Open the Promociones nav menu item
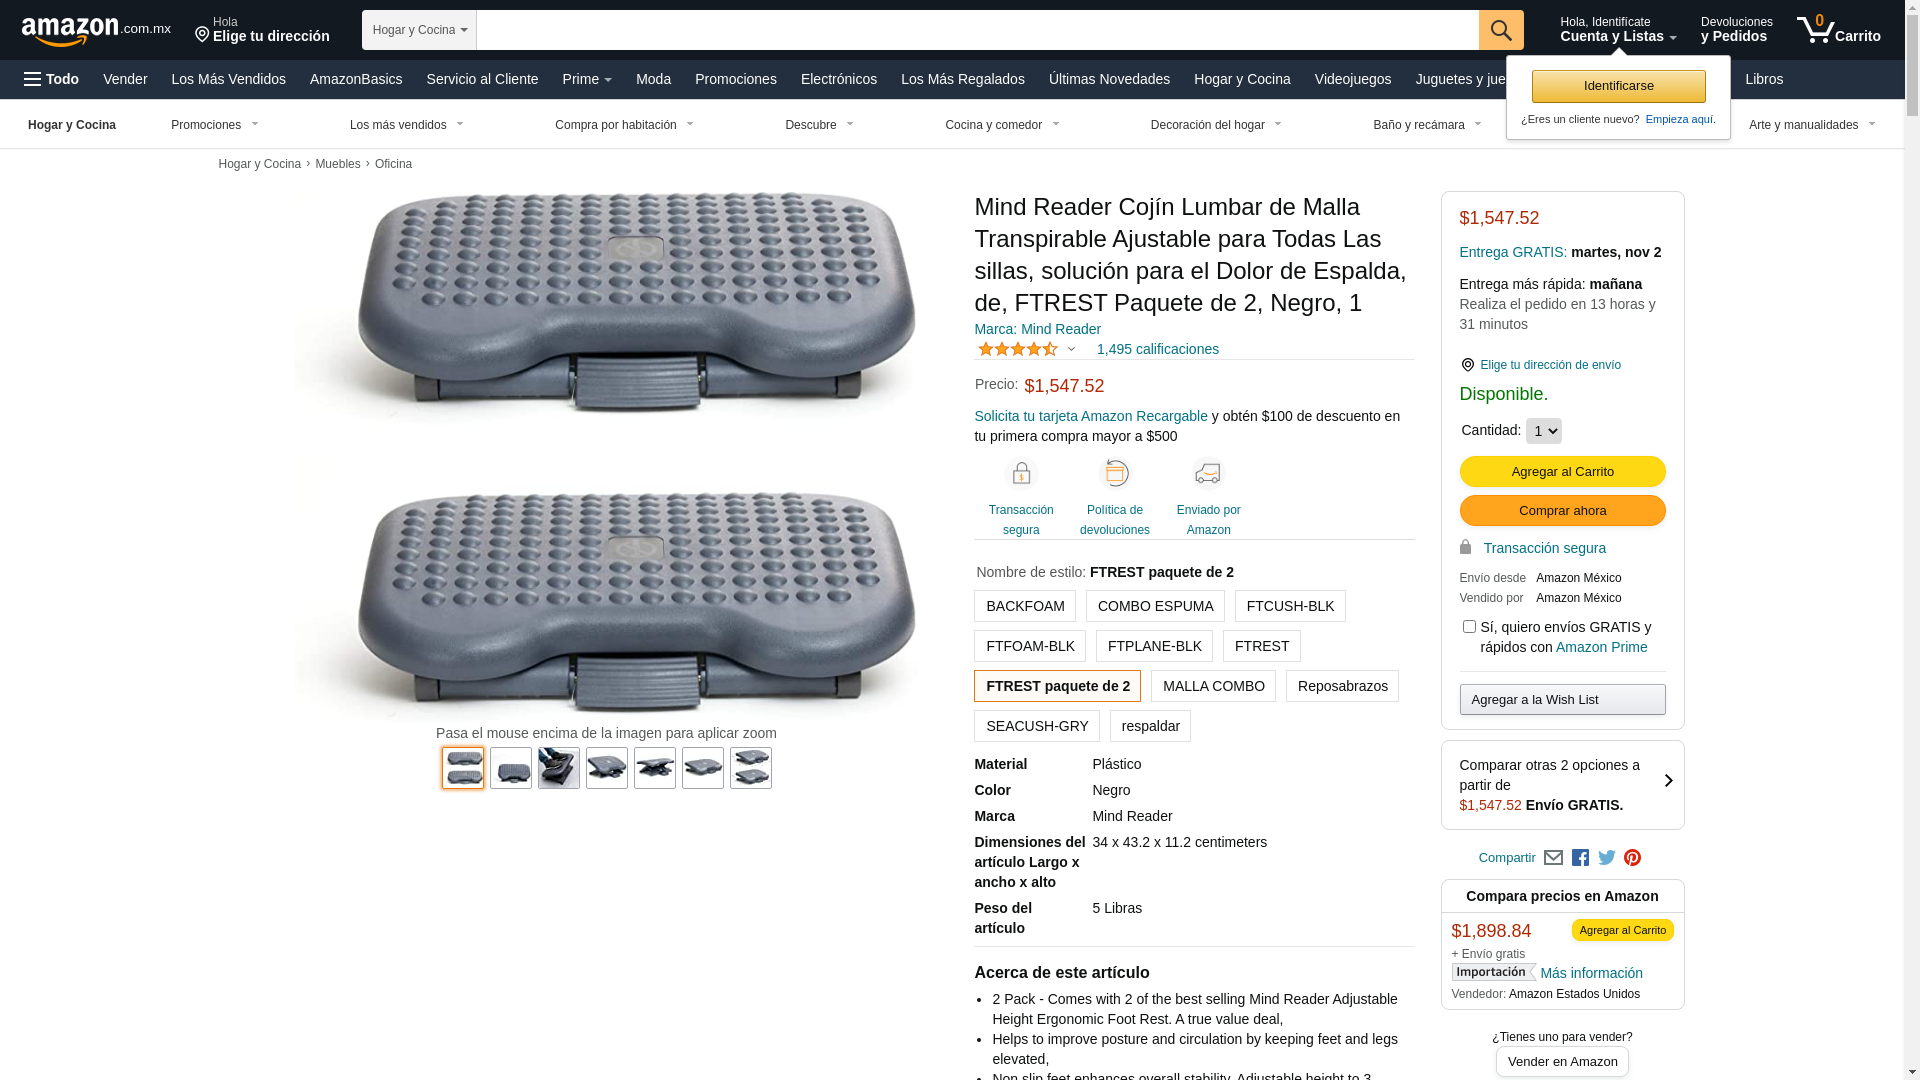The image size is (1920, 1080). (x=735, y=79)
